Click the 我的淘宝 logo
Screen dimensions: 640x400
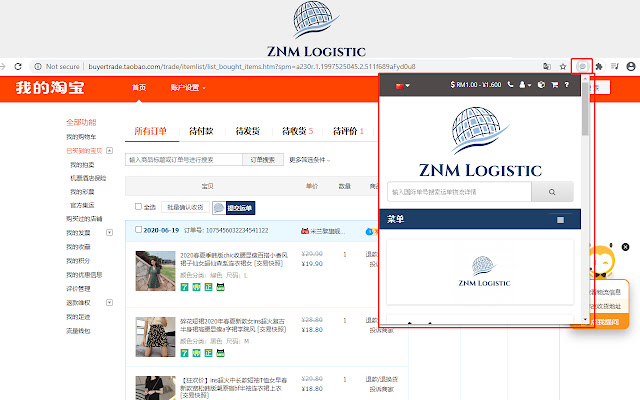[50, 87]
